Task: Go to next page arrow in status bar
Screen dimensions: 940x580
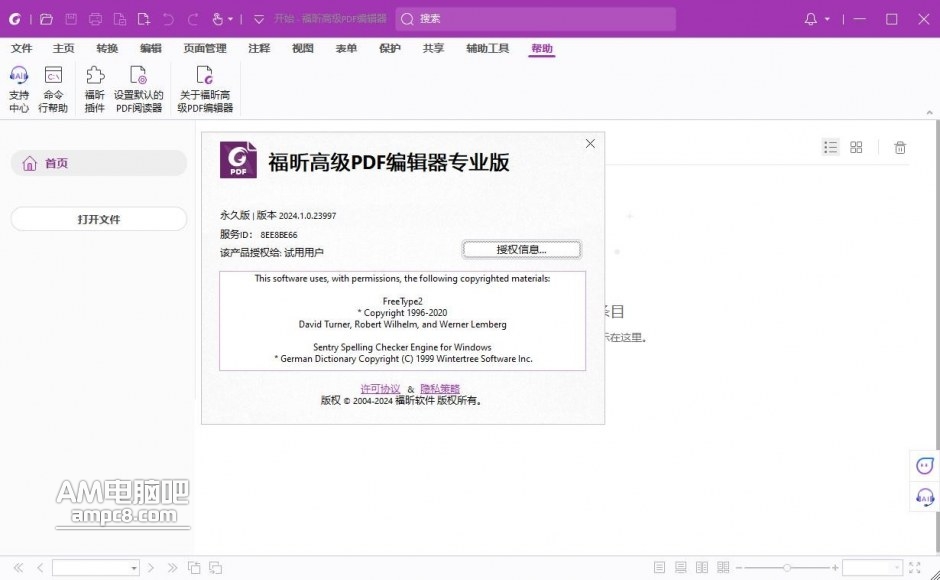Action: [x=151, y=567]
